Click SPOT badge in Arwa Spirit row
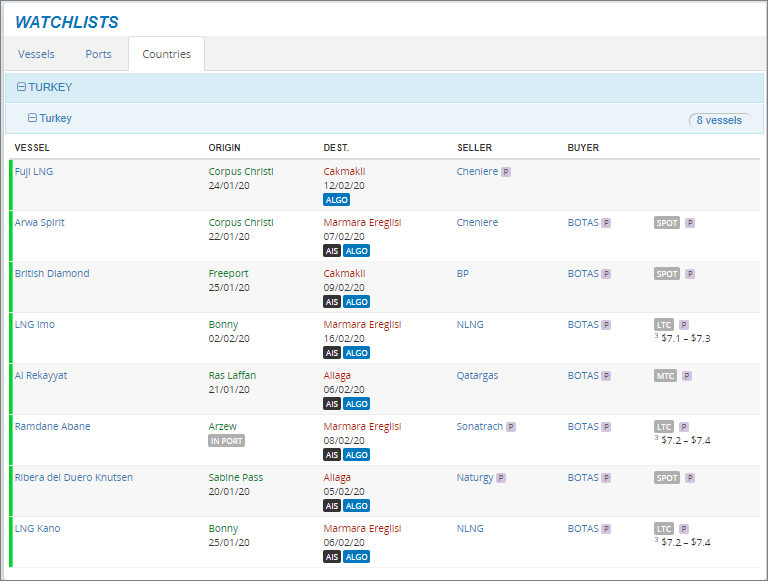Image resolution: width=768 pixels, height=581 pixels. pyautogui.click(x=667, y=223)
